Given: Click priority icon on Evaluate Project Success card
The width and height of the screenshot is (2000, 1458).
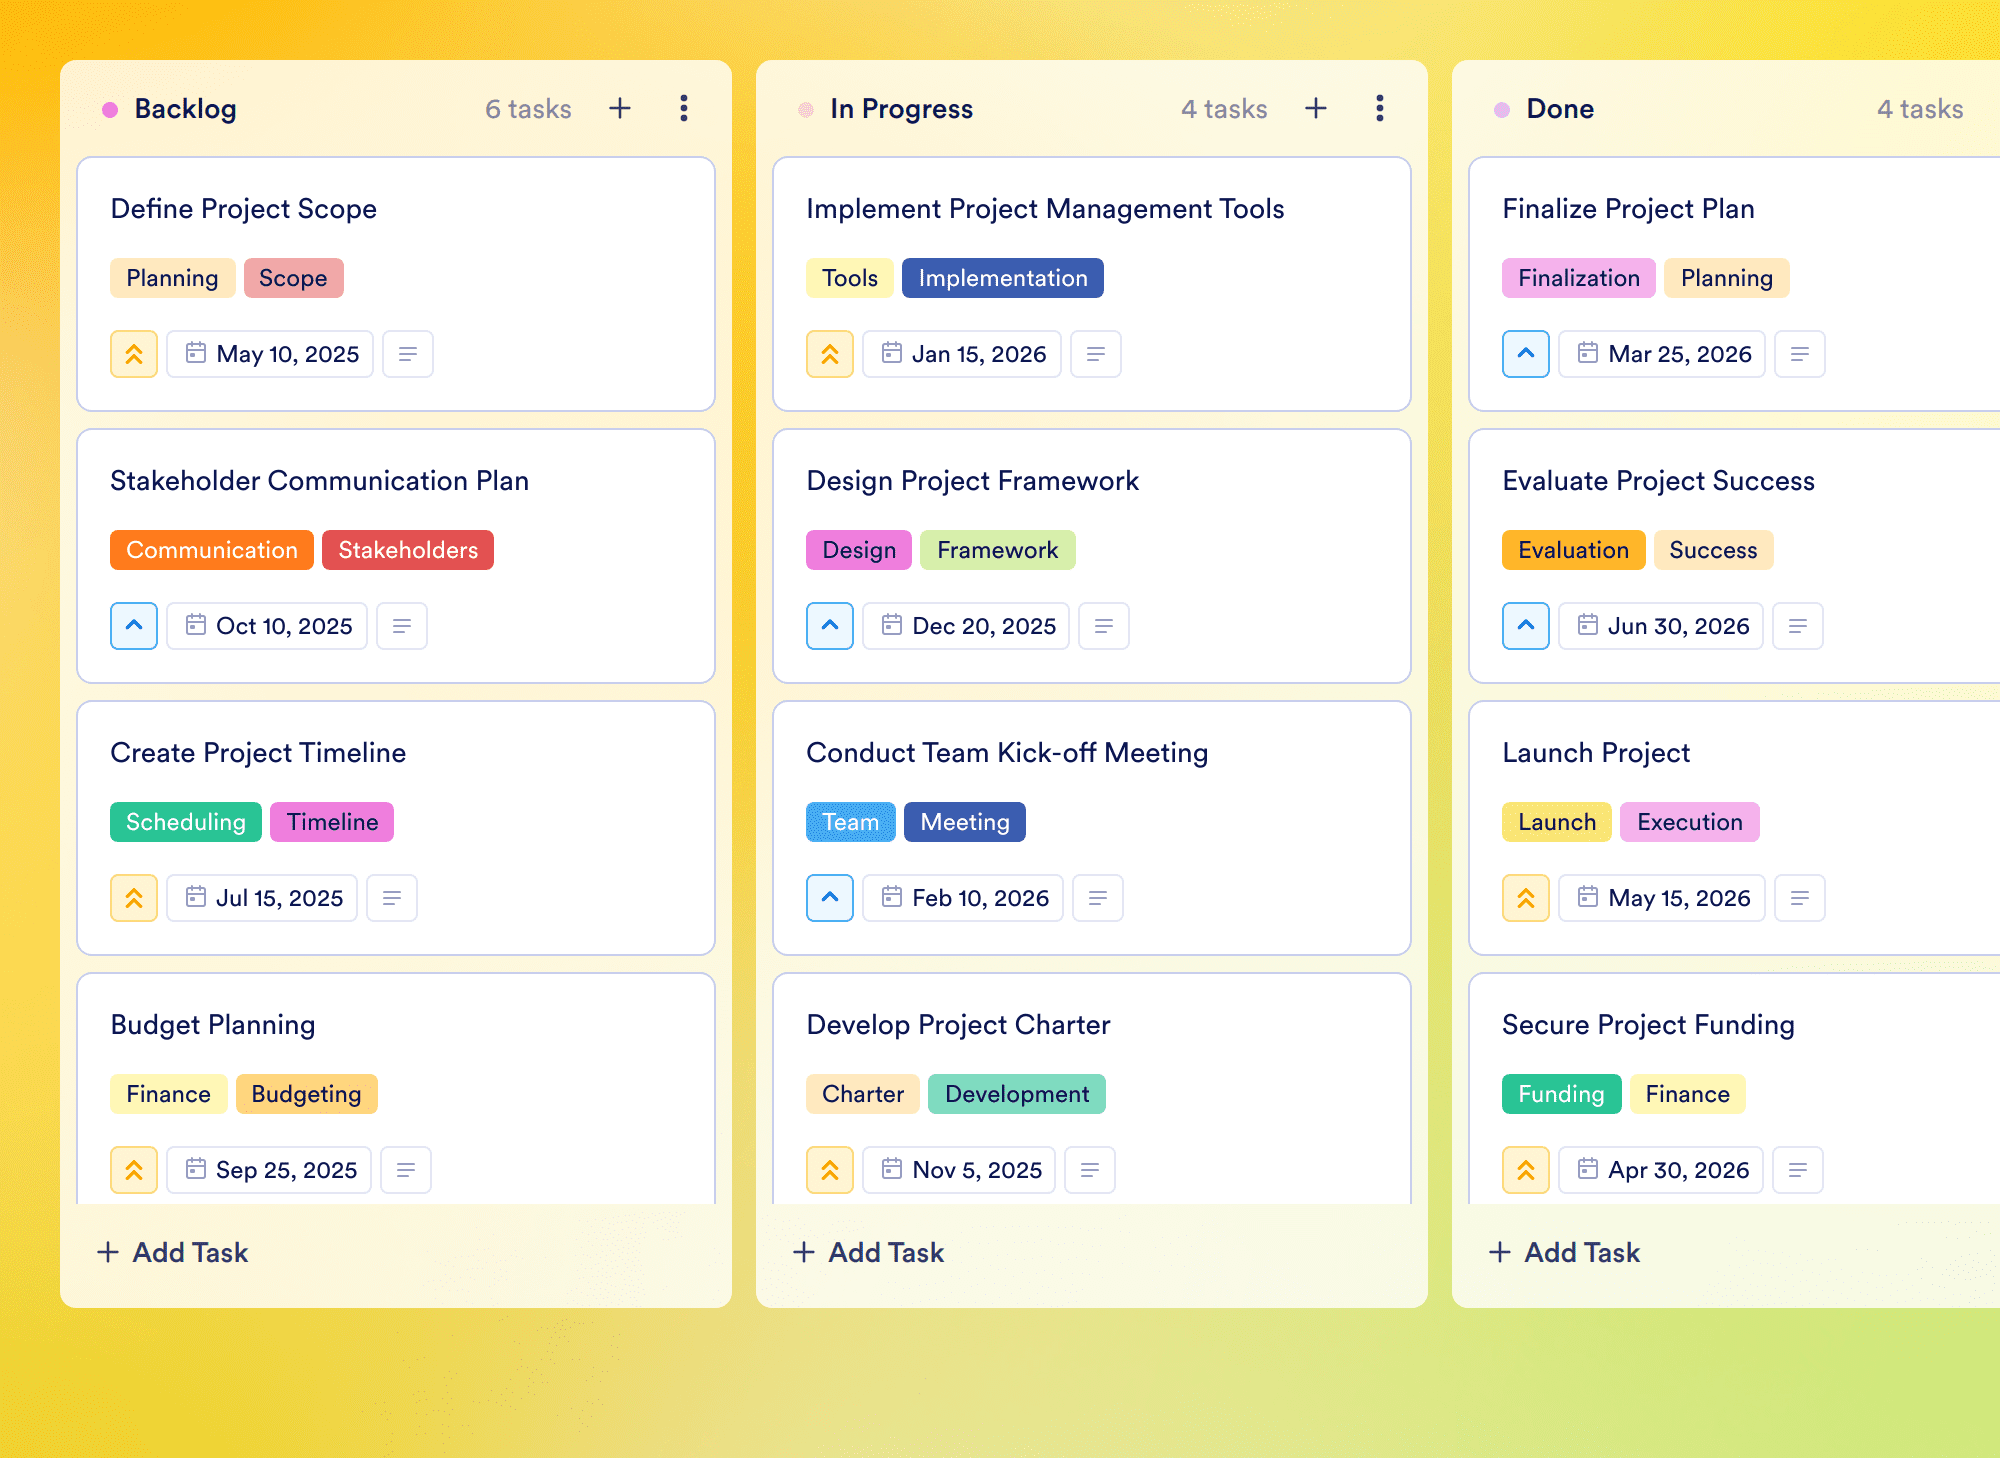Looking at the screenshot, I should coord(1526,626).
